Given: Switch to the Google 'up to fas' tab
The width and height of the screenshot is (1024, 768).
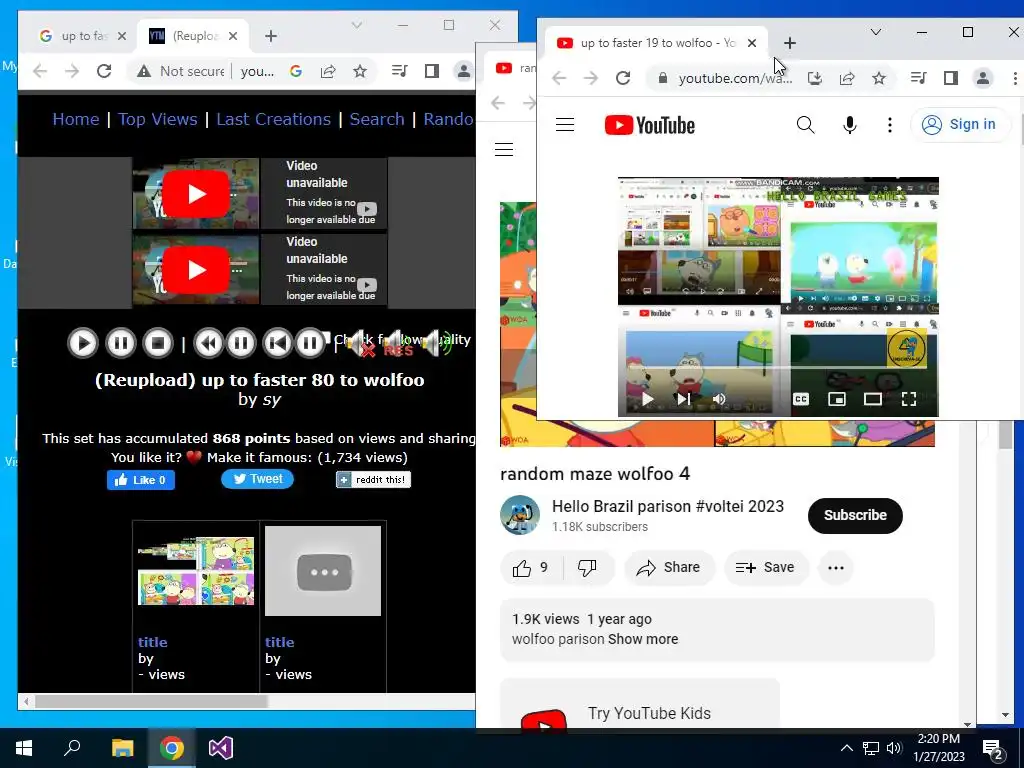Looking at the screenshot, I should [82, 36].
